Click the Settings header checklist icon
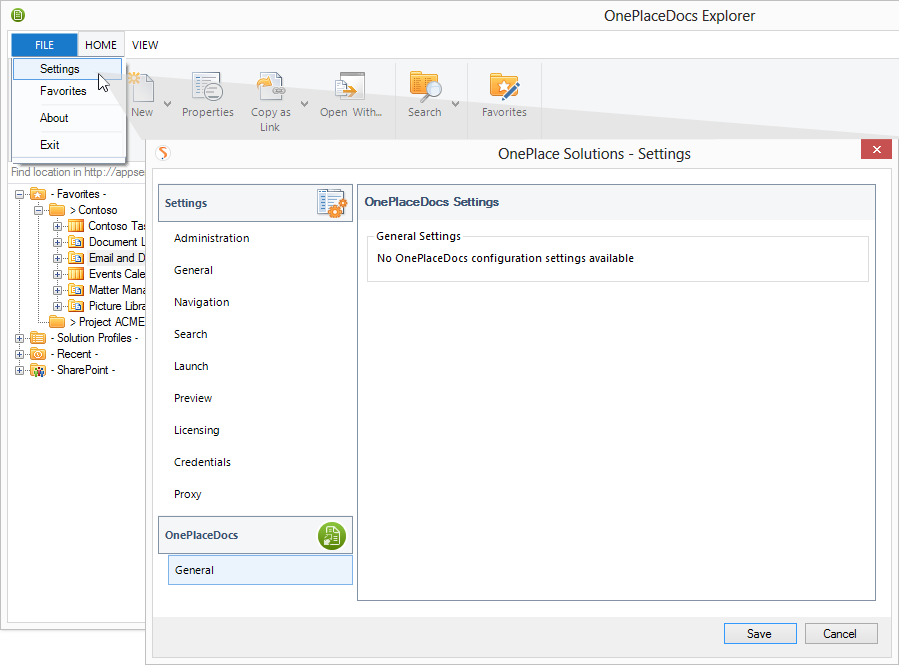899x665 pixels. click(331, 202)
